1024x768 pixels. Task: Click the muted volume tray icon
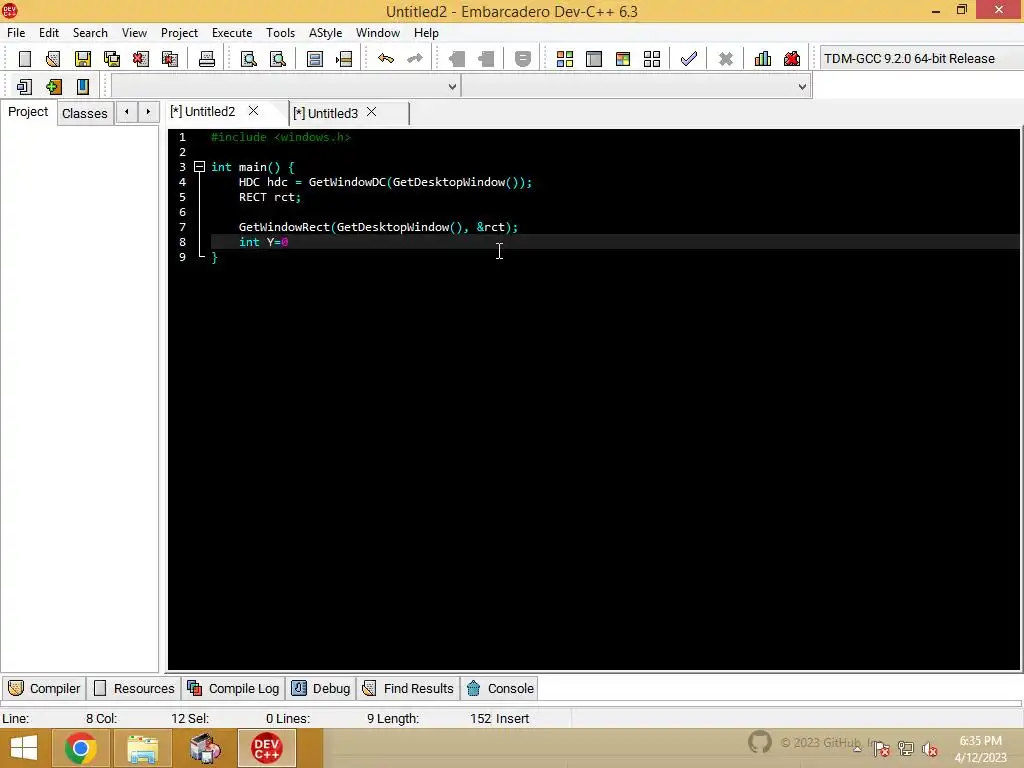(930, 750)
